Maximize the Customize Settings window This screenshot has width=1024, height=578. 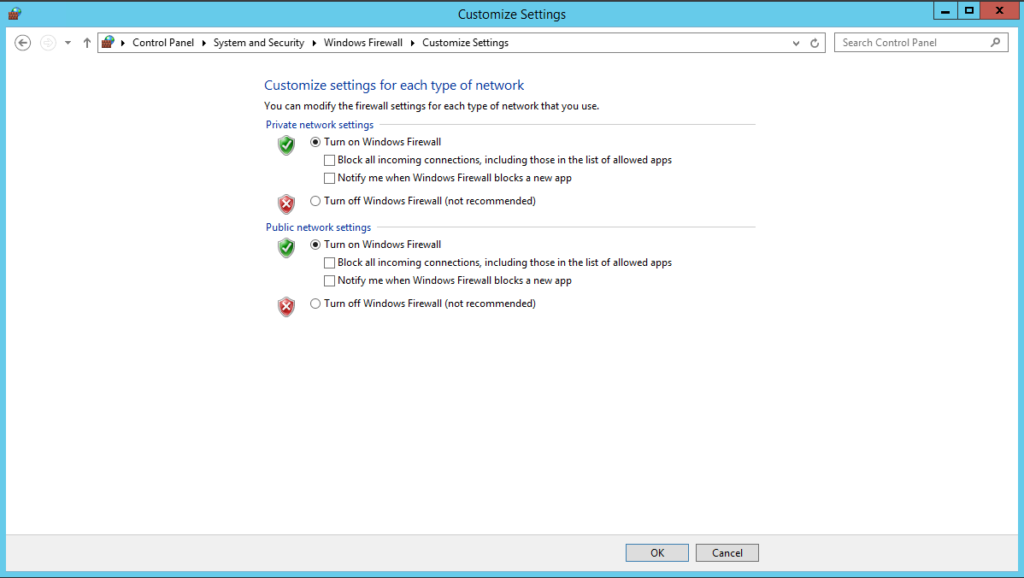tap(969, 10)
